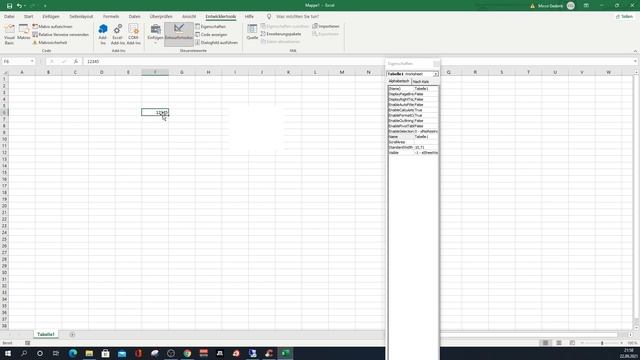Switch to the Formeln ribbon tab

pyautogui.click(x=111, y=16)
